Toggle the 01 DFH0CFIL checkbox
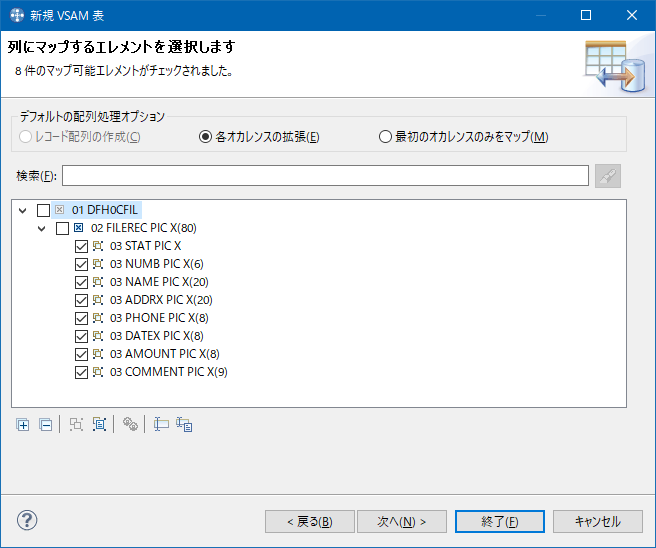The width and height of the screenshot is (656, 548). (44, 210)
